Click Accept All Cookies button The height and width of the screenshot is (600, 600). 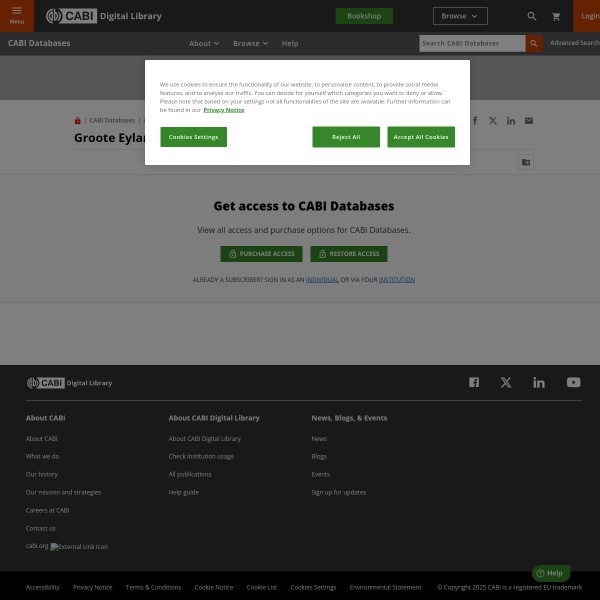click(x=421, y=137)
